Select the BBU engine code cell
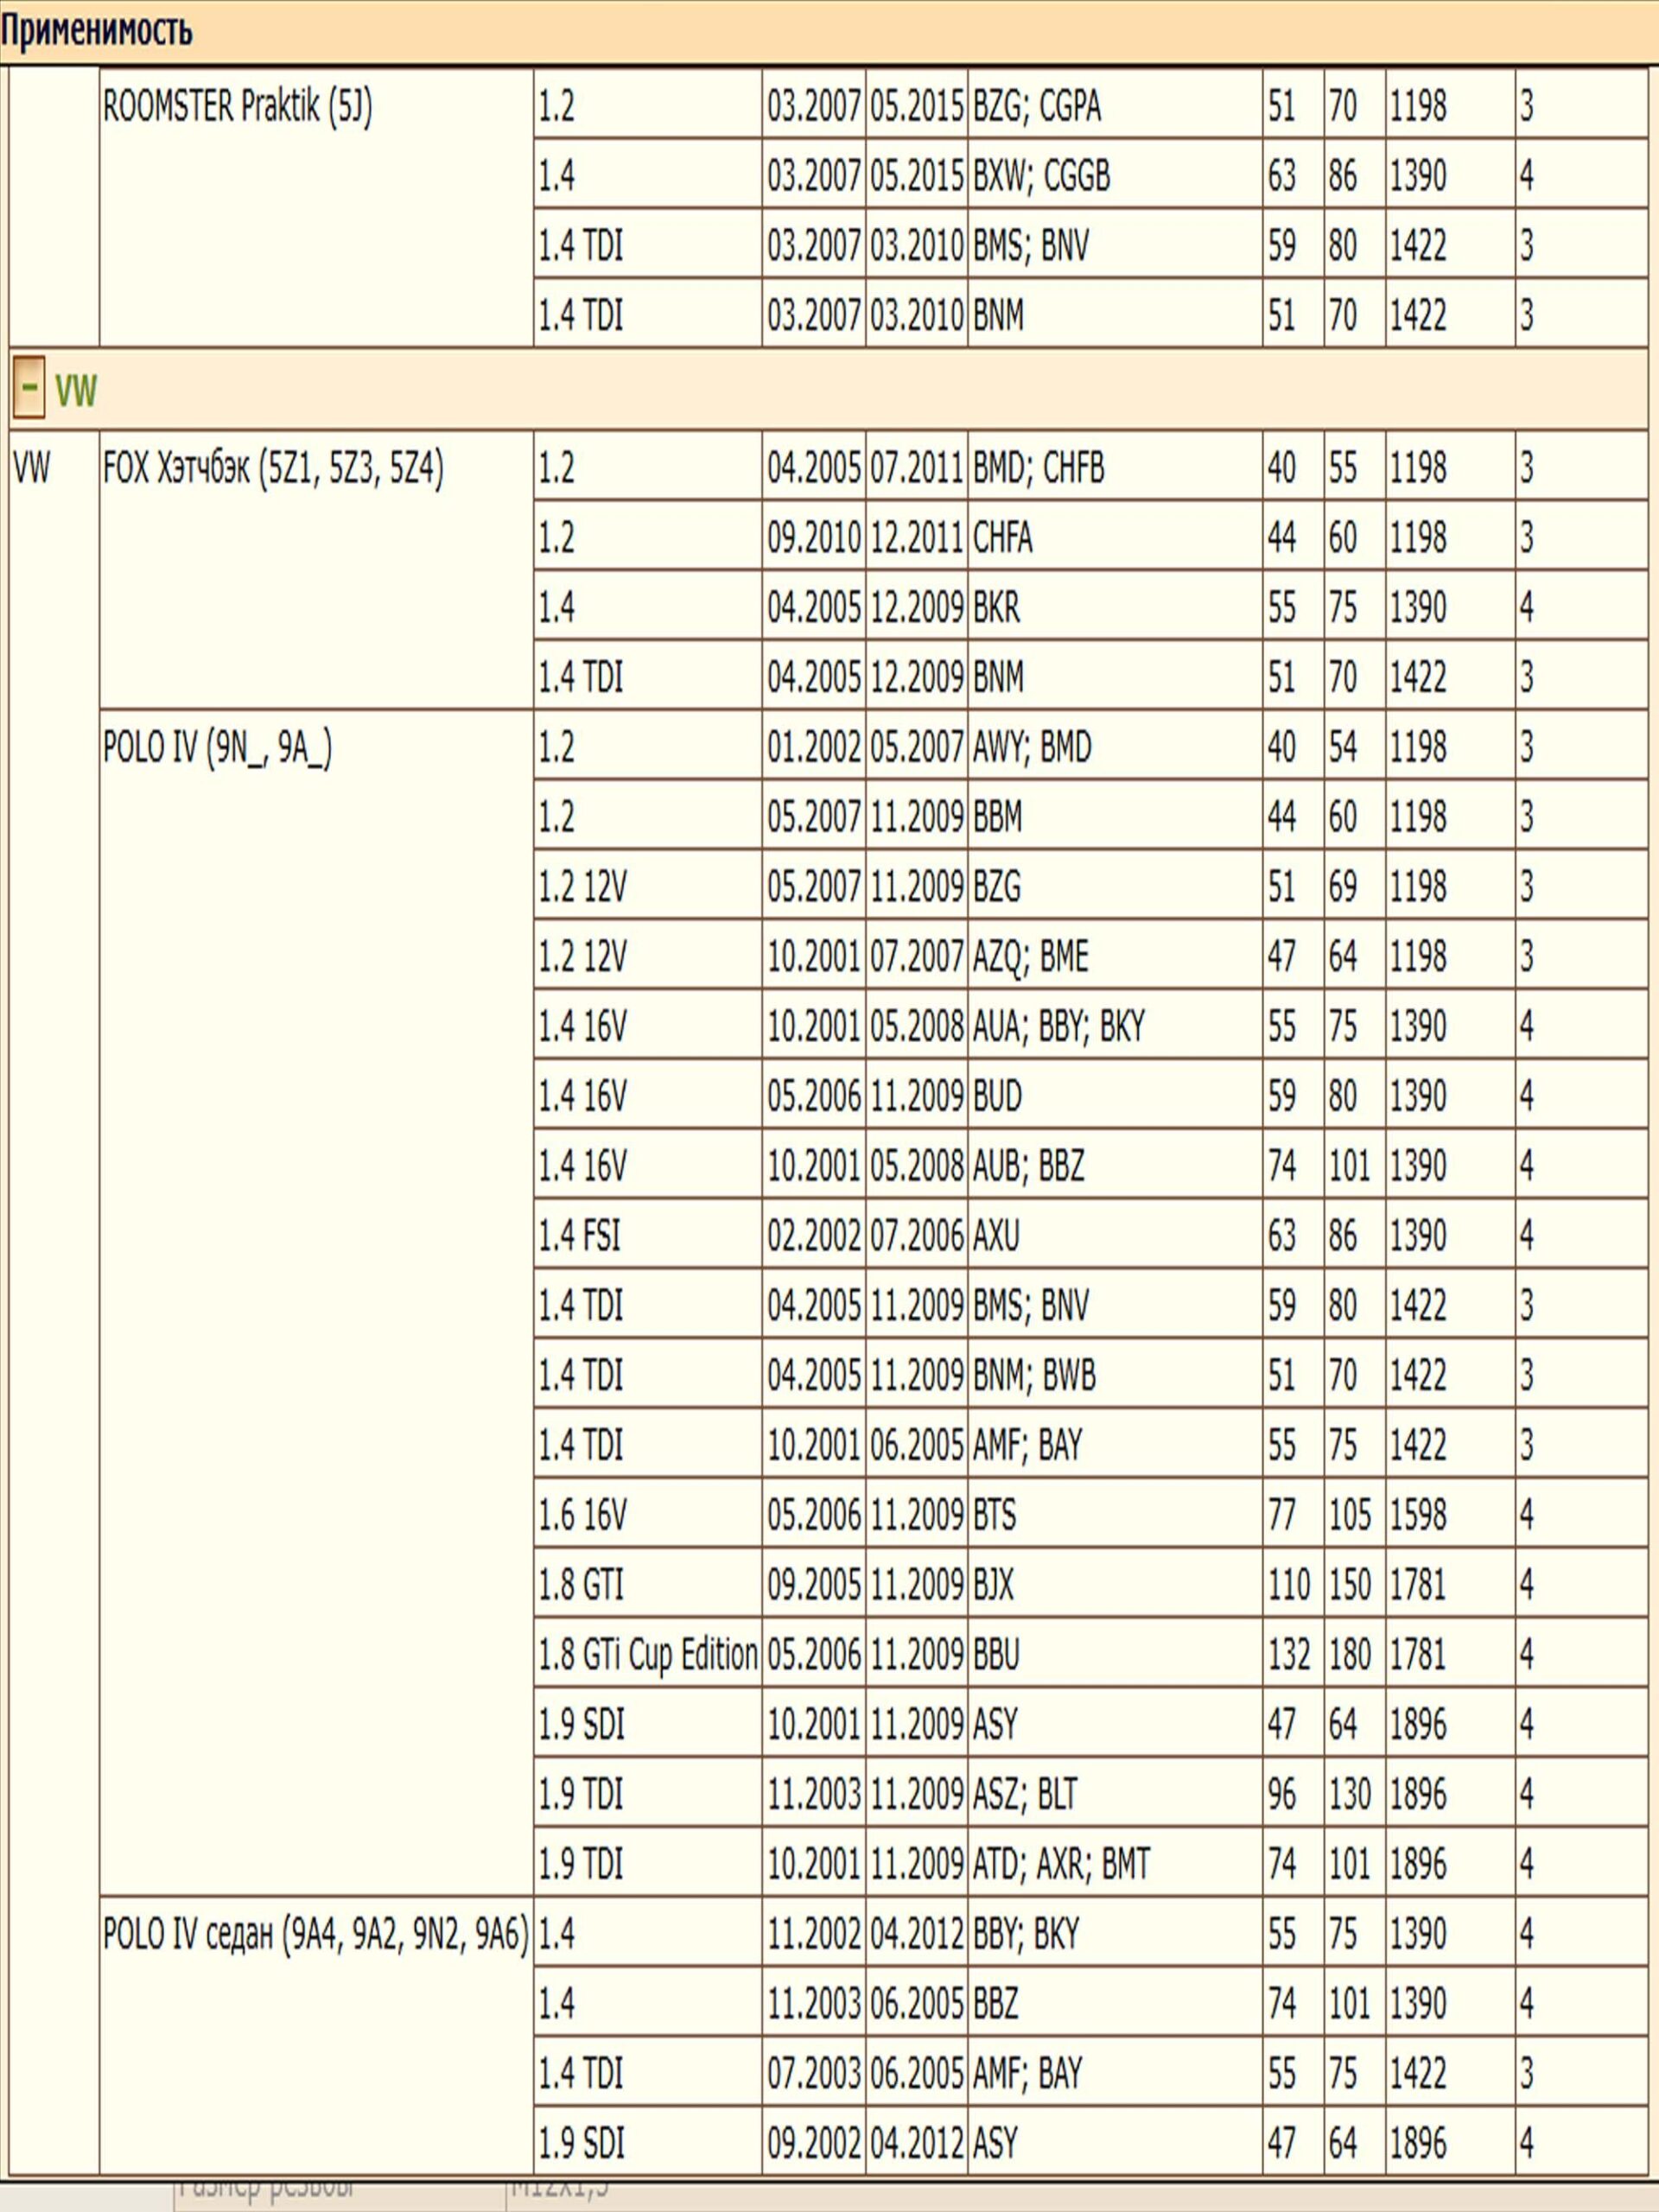The height and width of the screenshot is (2212, 1659). [x=996, y=1654]
